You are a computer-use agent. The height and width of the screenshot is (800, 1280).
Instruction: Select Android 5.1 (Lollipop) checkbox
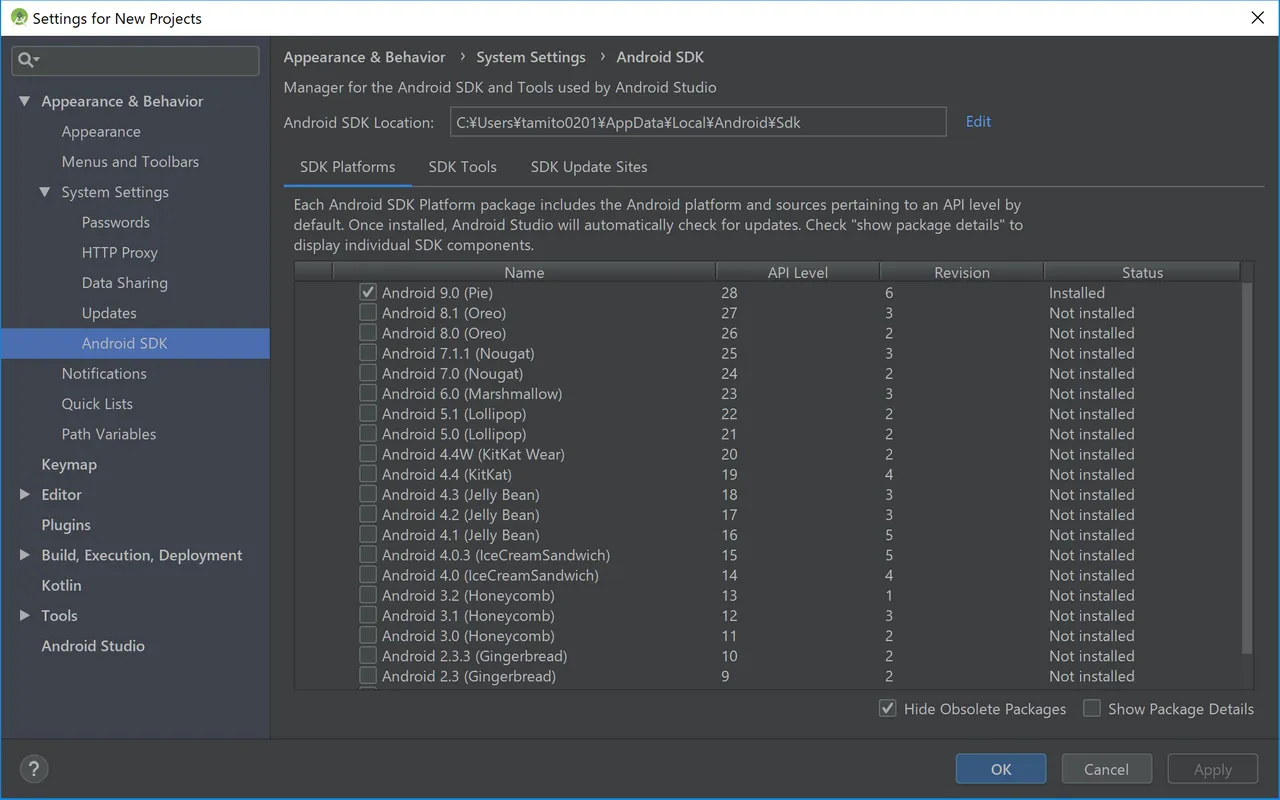point(368,414)
